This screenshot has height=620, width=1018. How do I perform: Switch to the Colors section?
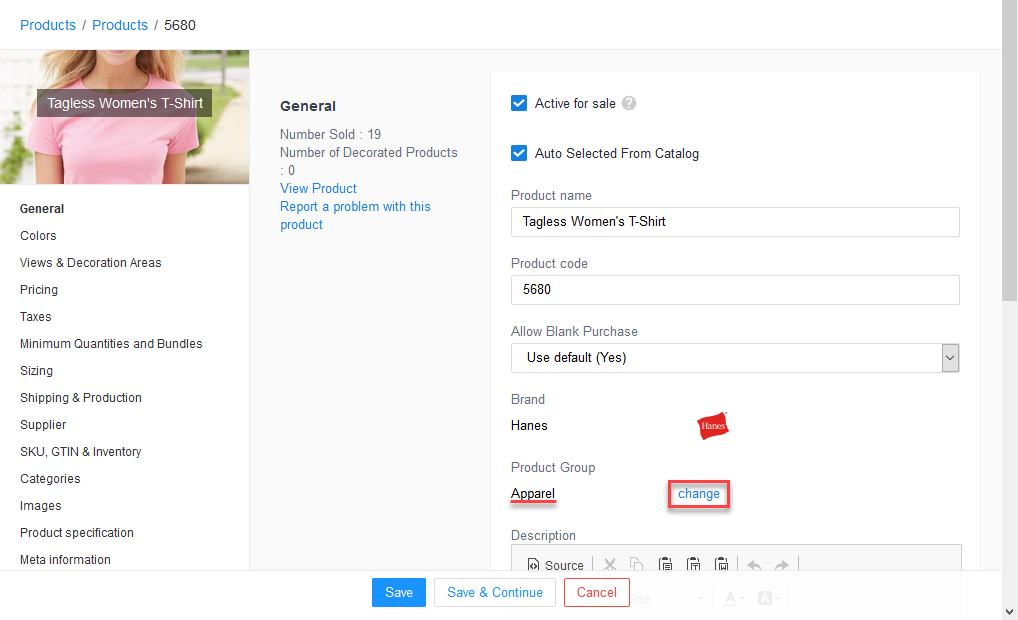38,235
